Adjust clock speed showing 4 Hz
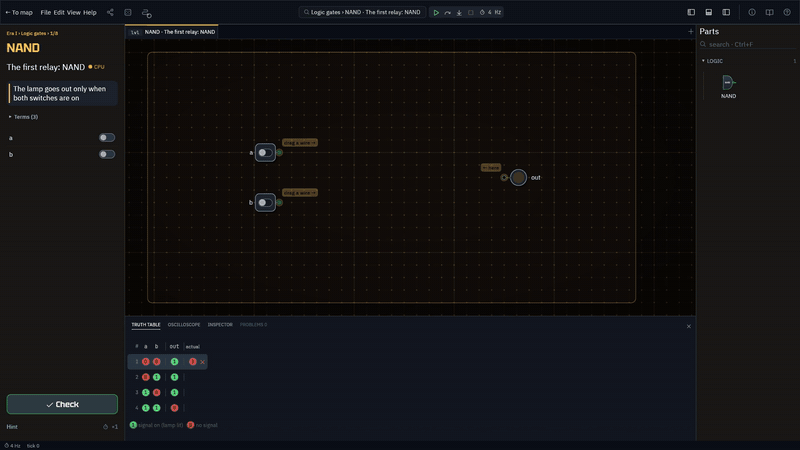Viewport: 800px width, 450px height. click(x=490, y=12)
